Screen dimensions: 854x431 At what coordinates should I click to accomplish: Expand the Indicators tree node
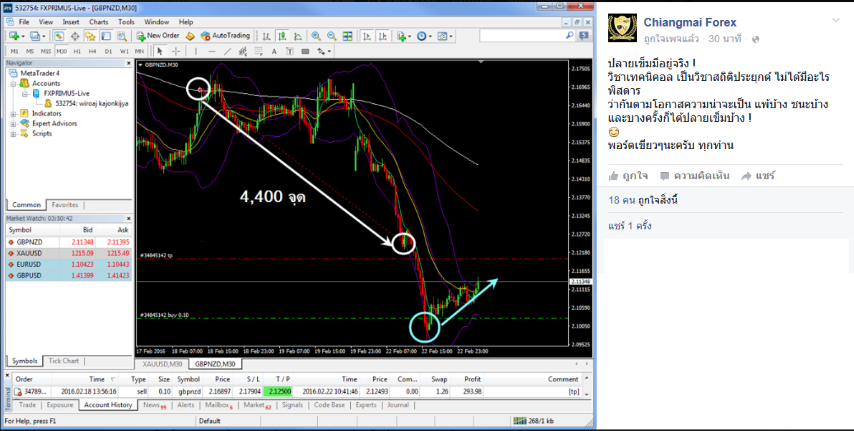click(13, 113)
